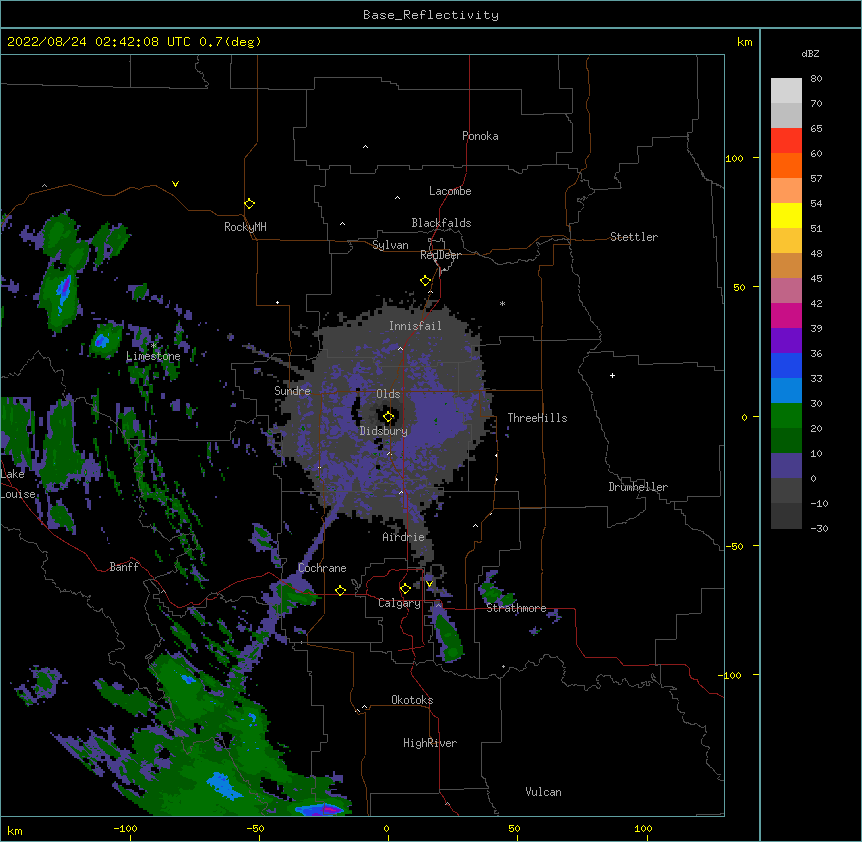Click the Sylvan map label

[x=390, y=245]
